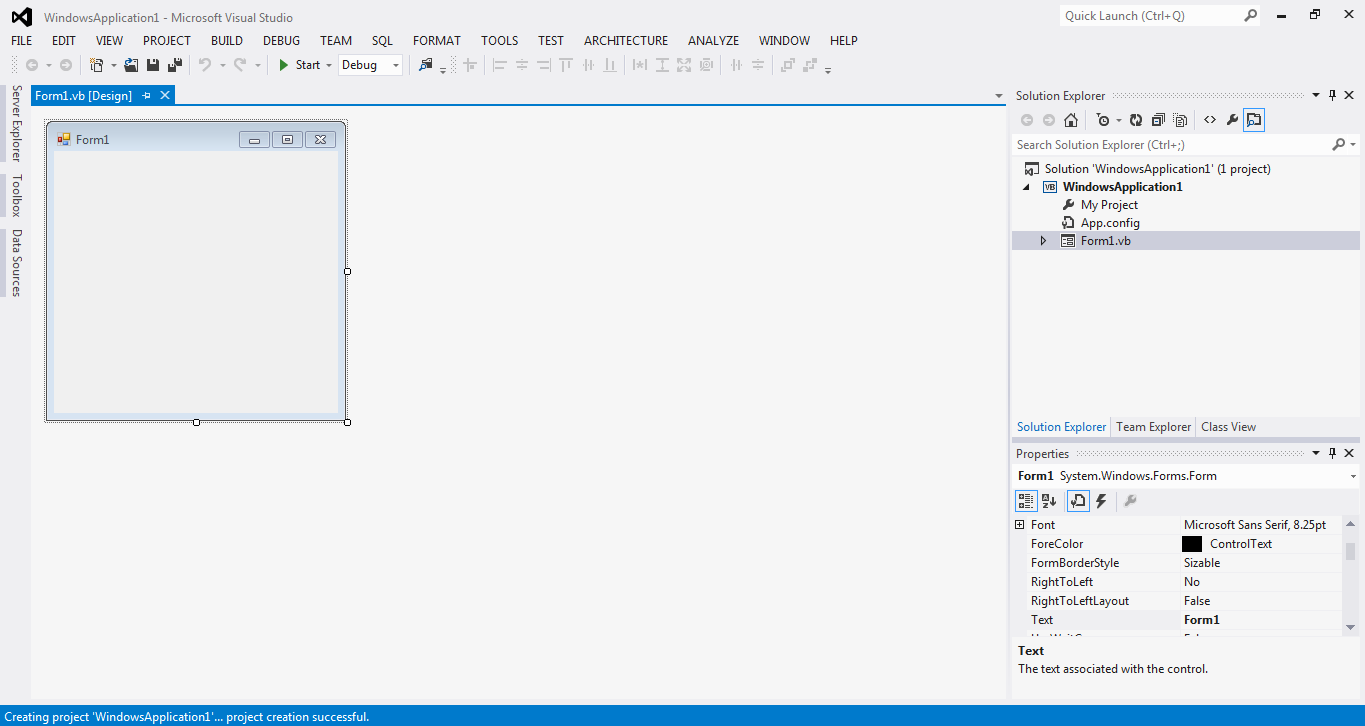Image resolution: width=1365 pixels, height=726 pixels.
Task: Click the Bring to Front layout icon
Action: 787,65
